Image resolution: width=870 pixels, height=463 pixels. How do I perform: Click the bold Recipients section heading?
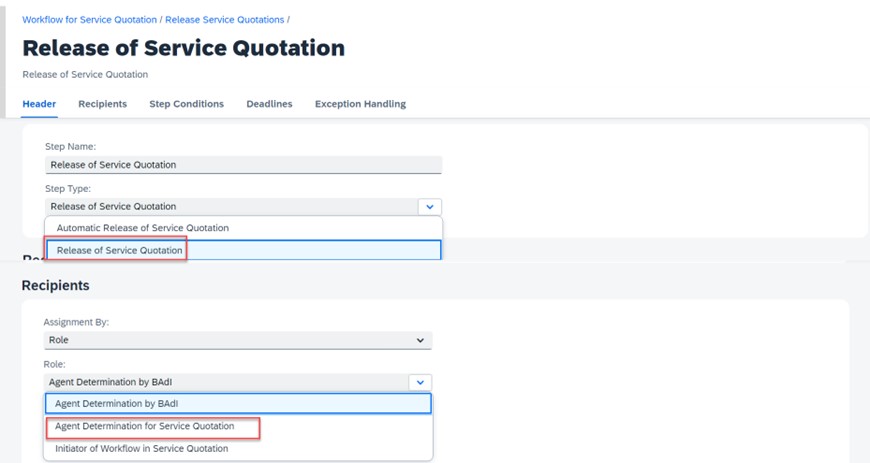point(55,285)
